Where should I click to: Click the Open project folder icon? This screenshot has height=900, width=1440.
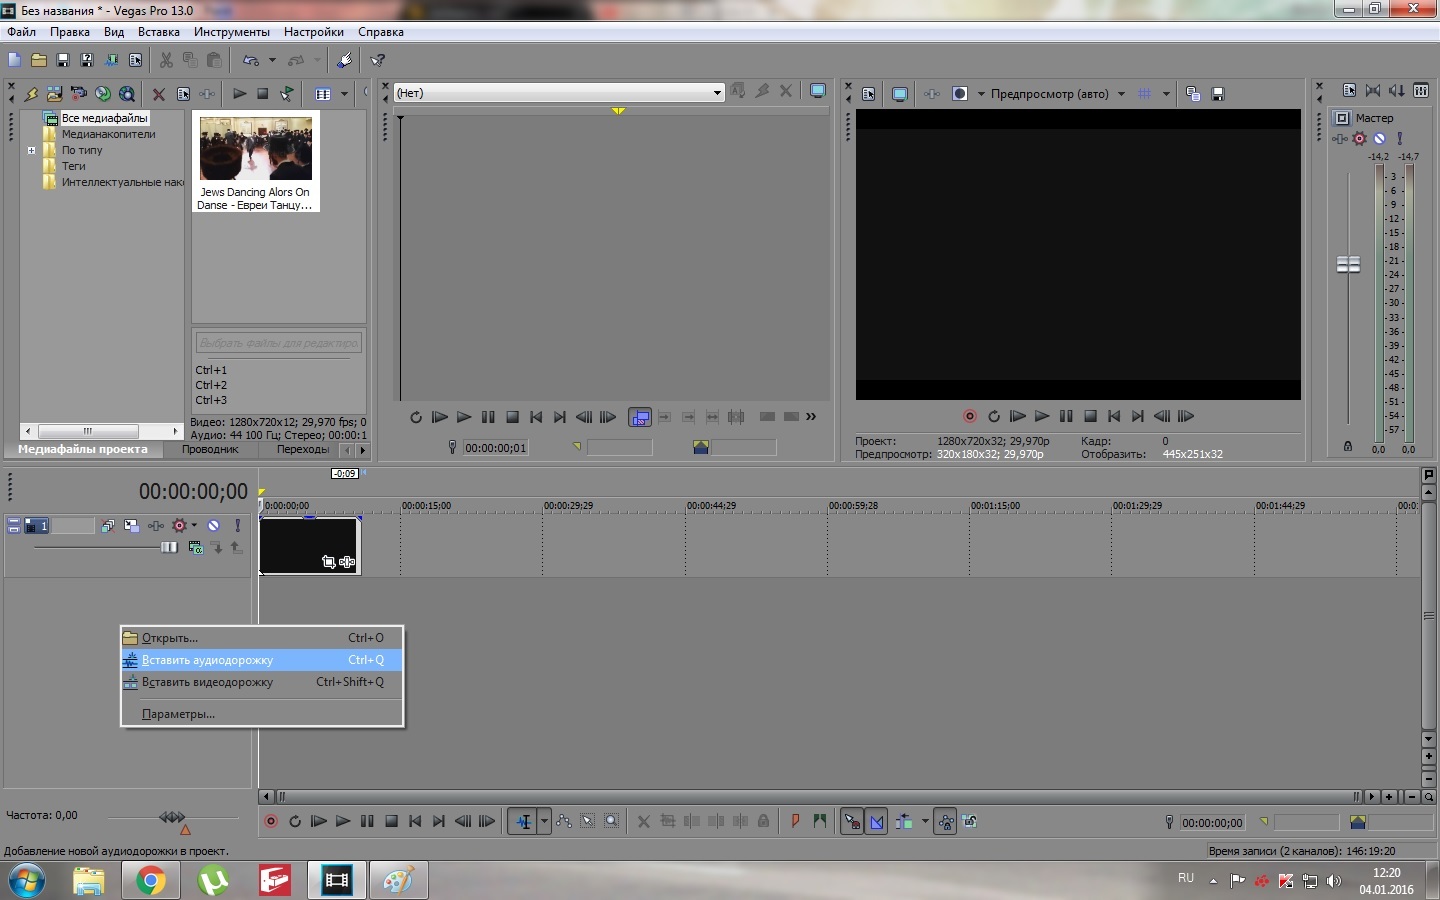39,60
